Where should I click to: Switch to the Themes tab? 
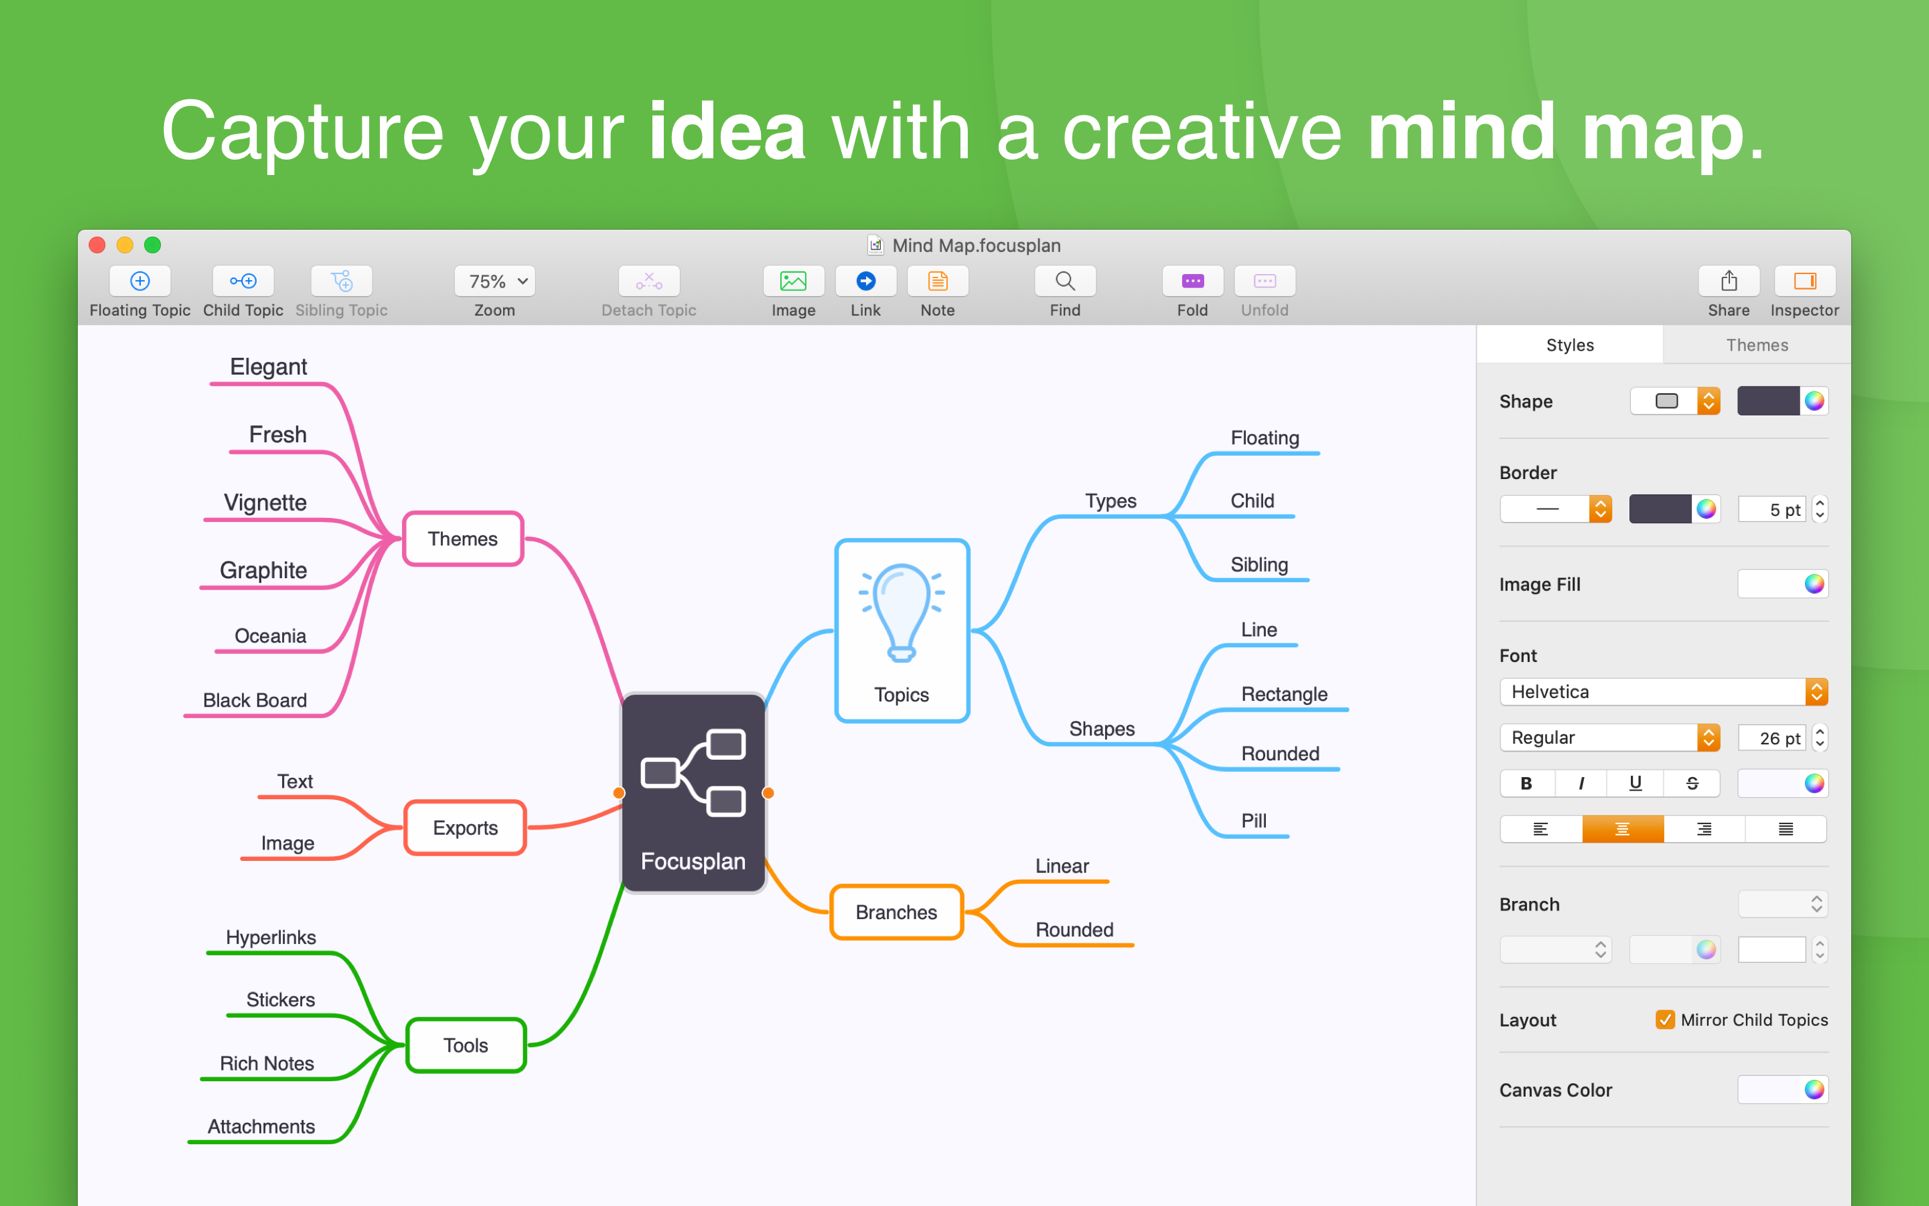point(1756,344)
